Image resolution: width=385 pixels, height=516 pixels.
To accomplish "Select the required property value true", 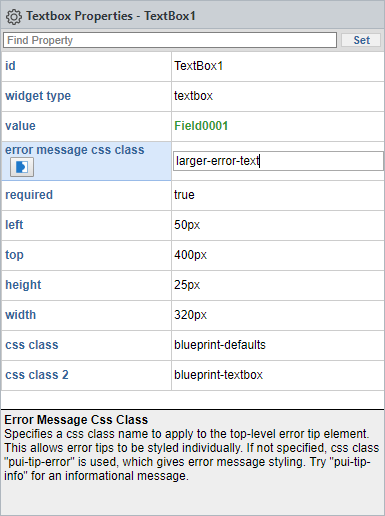I will (x=184, y=195).
